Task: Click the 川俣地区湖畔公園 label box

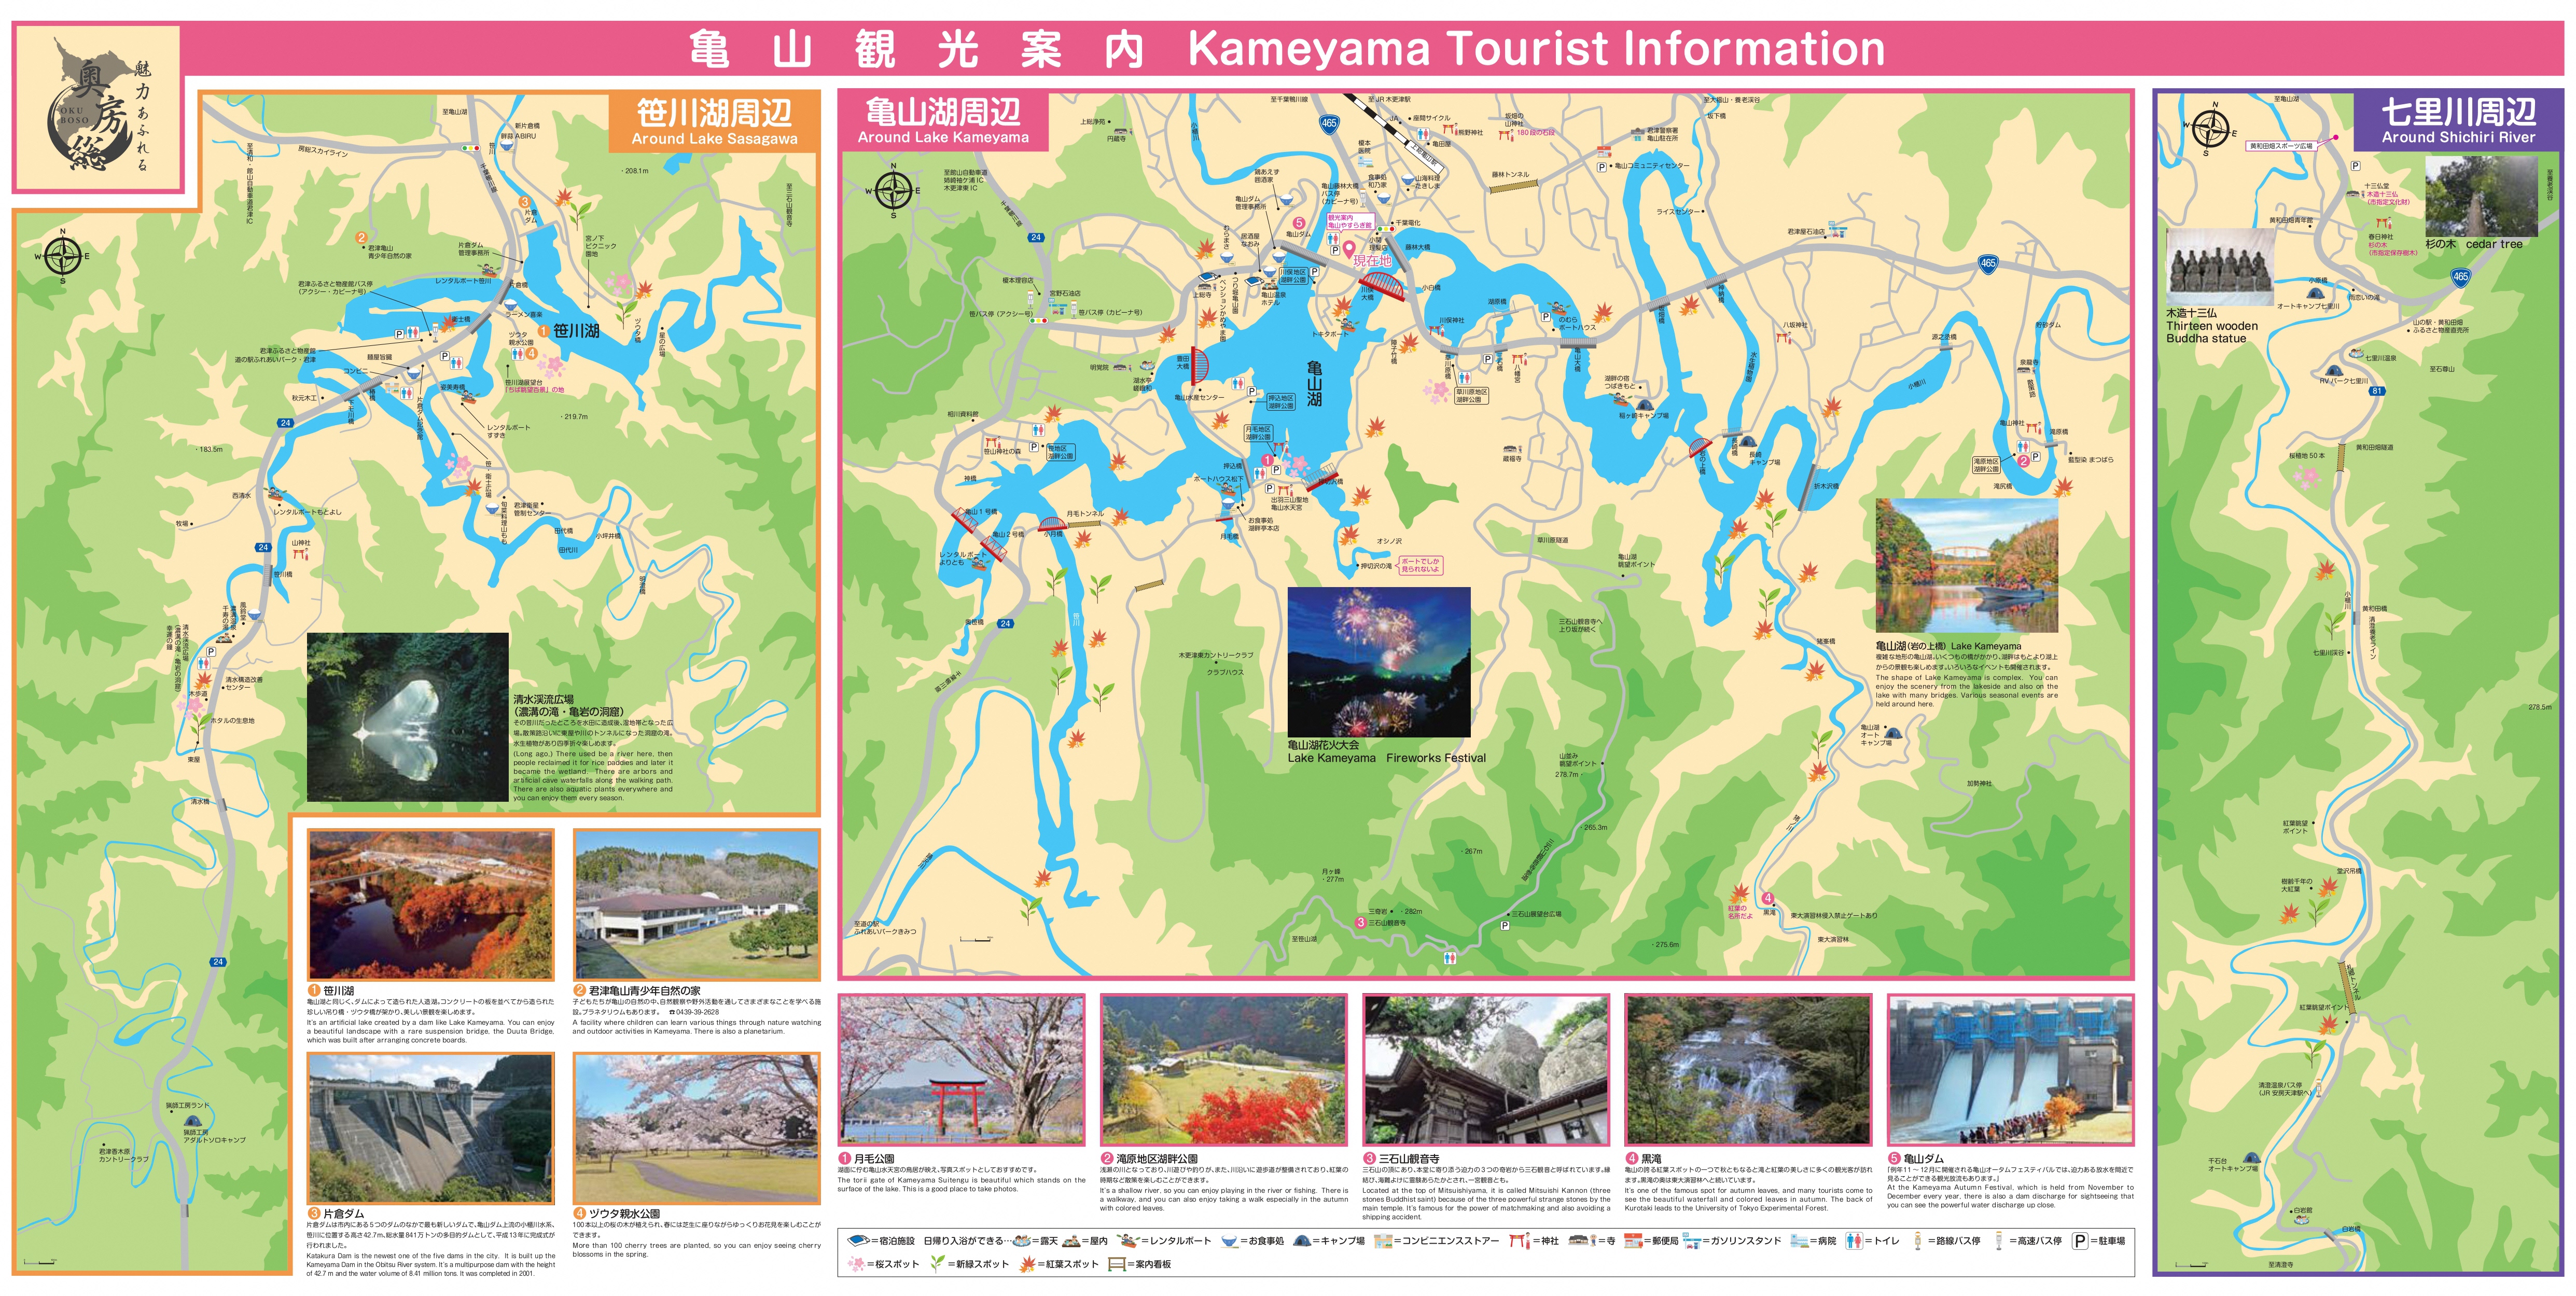Action: coord(1294,276)
